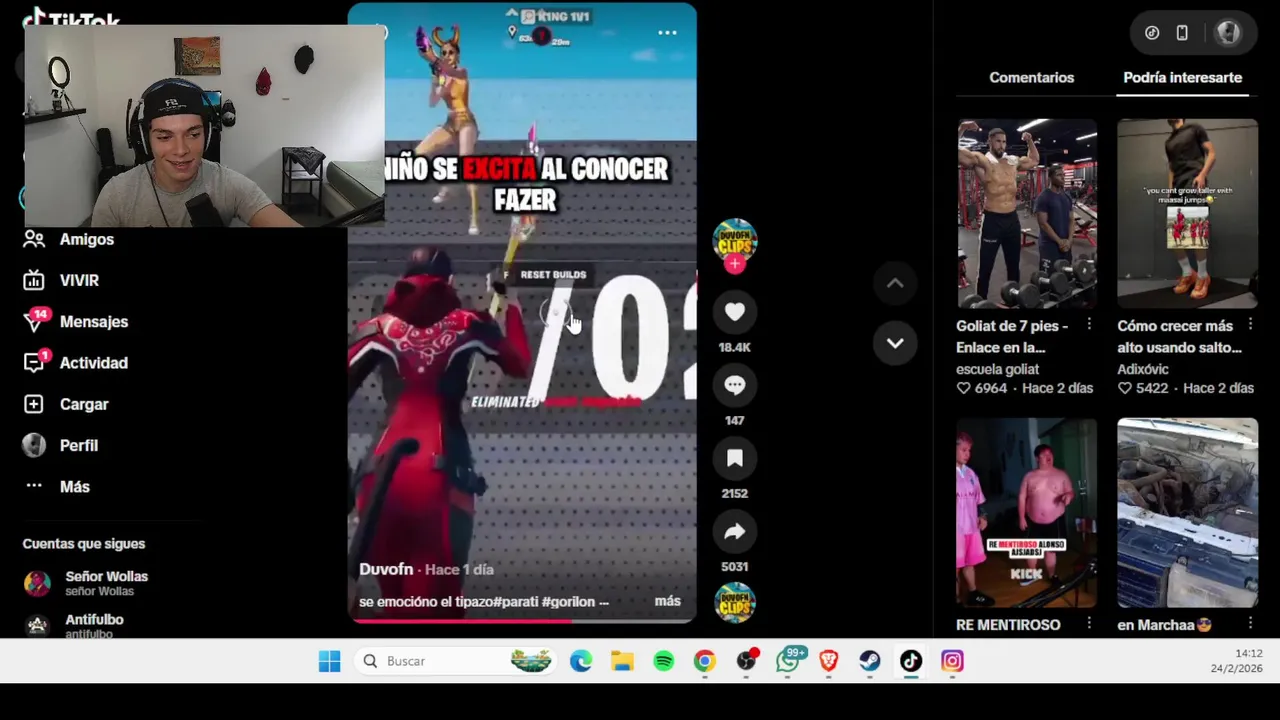Open File Explorer from the taskbar

(x=622, y=661)
